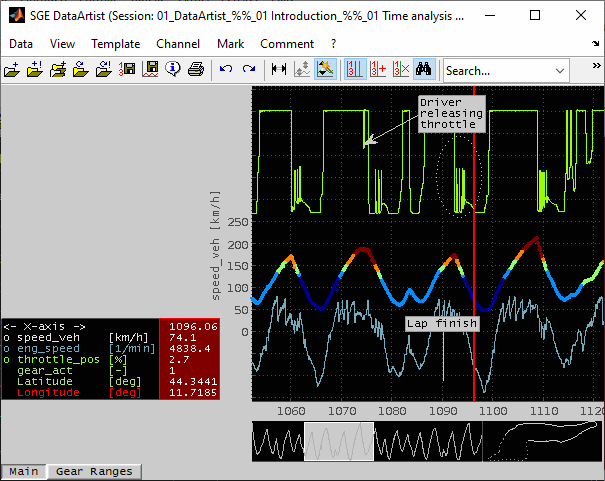Open the View menu

[x=62, y=44]
